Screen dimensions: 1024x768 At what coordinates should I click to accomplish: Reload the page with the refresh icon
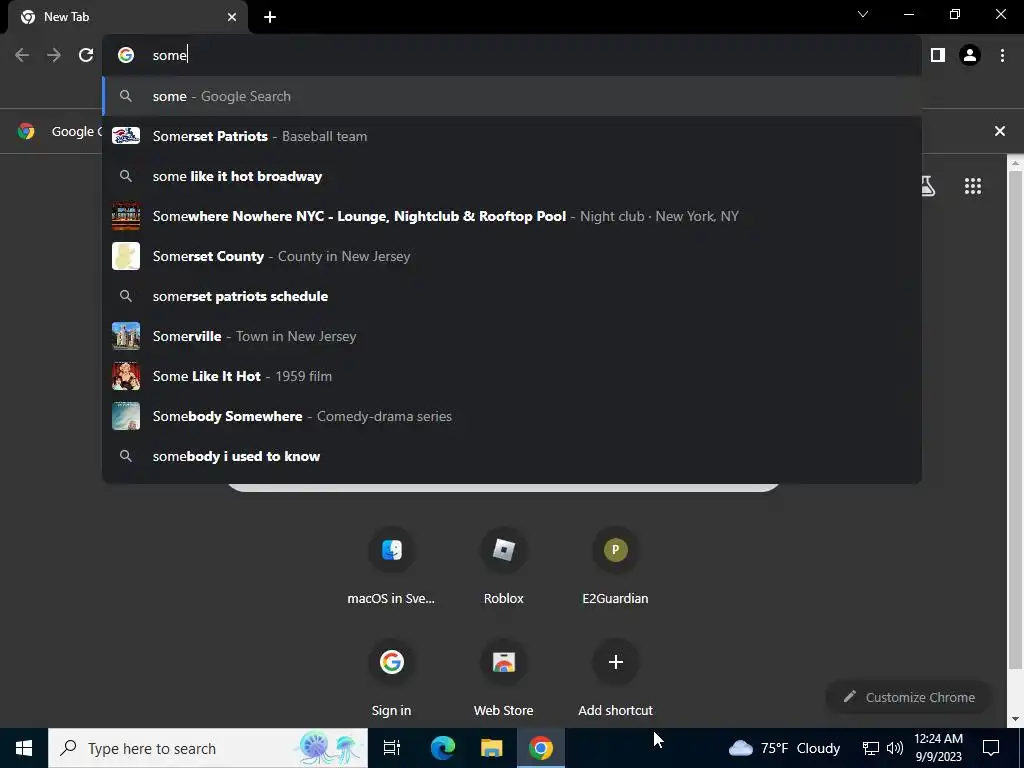(86, 56)
